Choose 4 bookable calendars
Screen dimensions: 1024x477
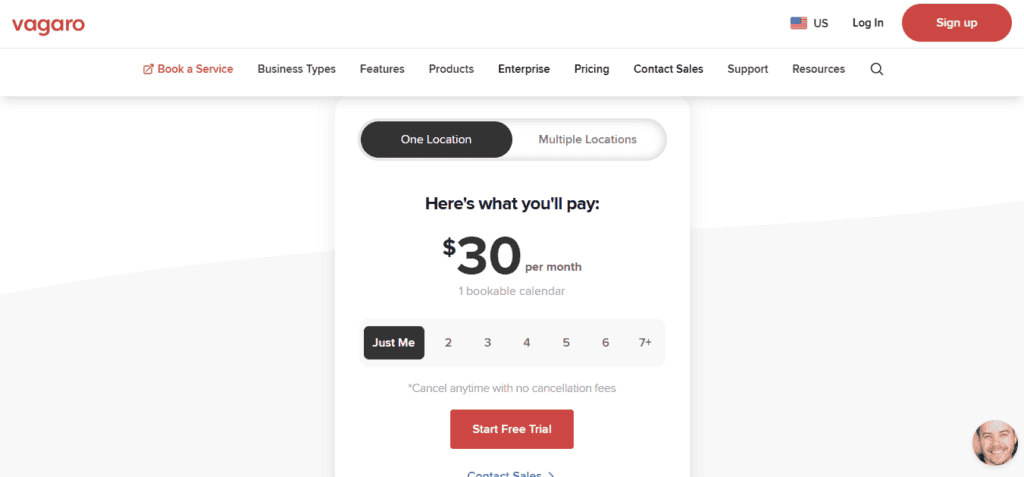pos(526,342)
